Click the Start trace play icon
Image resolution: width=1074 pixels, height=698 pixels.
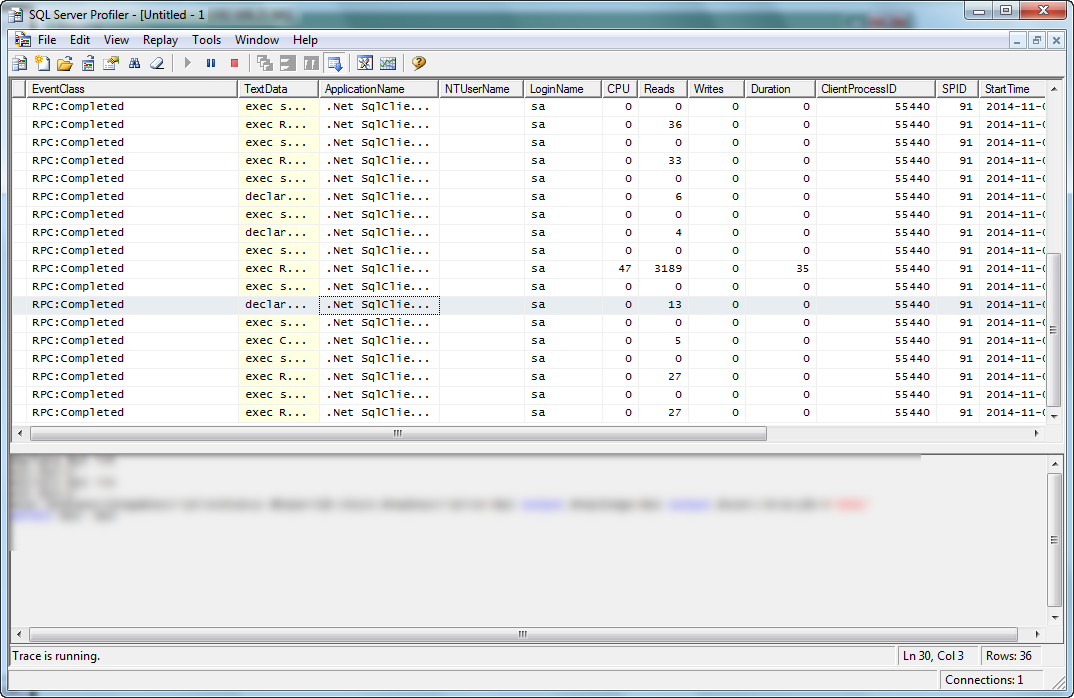coord(188,63)
